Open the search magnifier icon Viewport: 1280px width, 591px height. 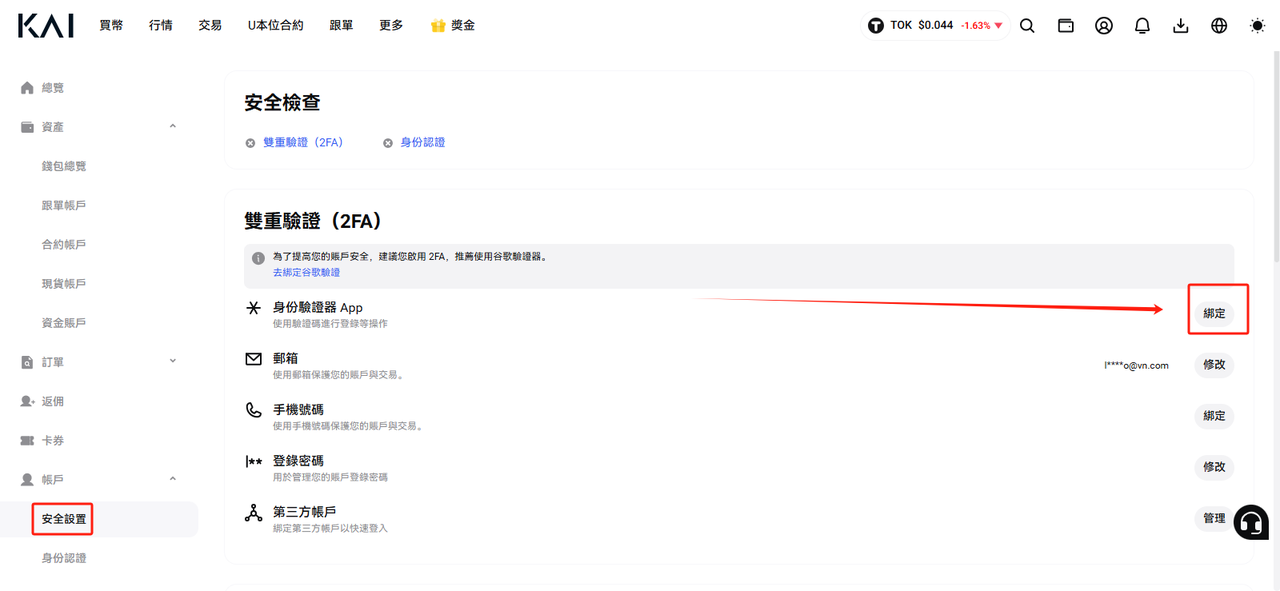tap(1027, 26)
